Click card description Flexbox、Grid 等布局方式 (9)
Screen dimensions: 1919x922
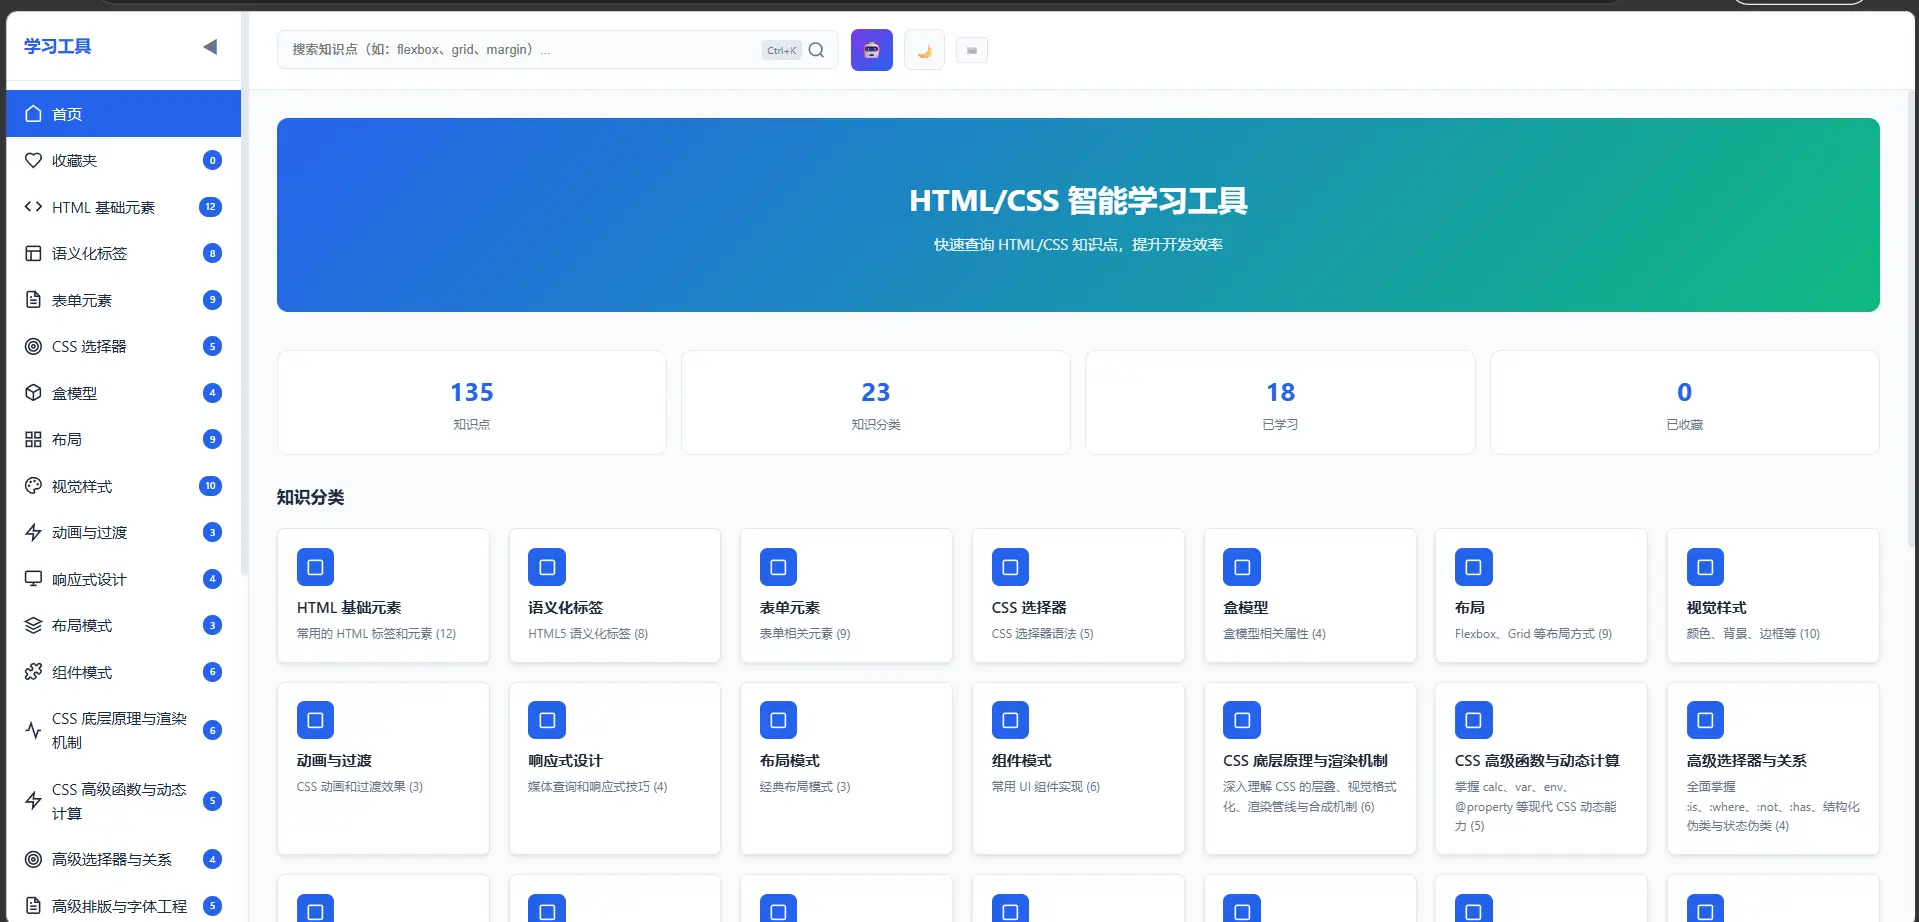pyautogui.click(x=1533, y=634)
